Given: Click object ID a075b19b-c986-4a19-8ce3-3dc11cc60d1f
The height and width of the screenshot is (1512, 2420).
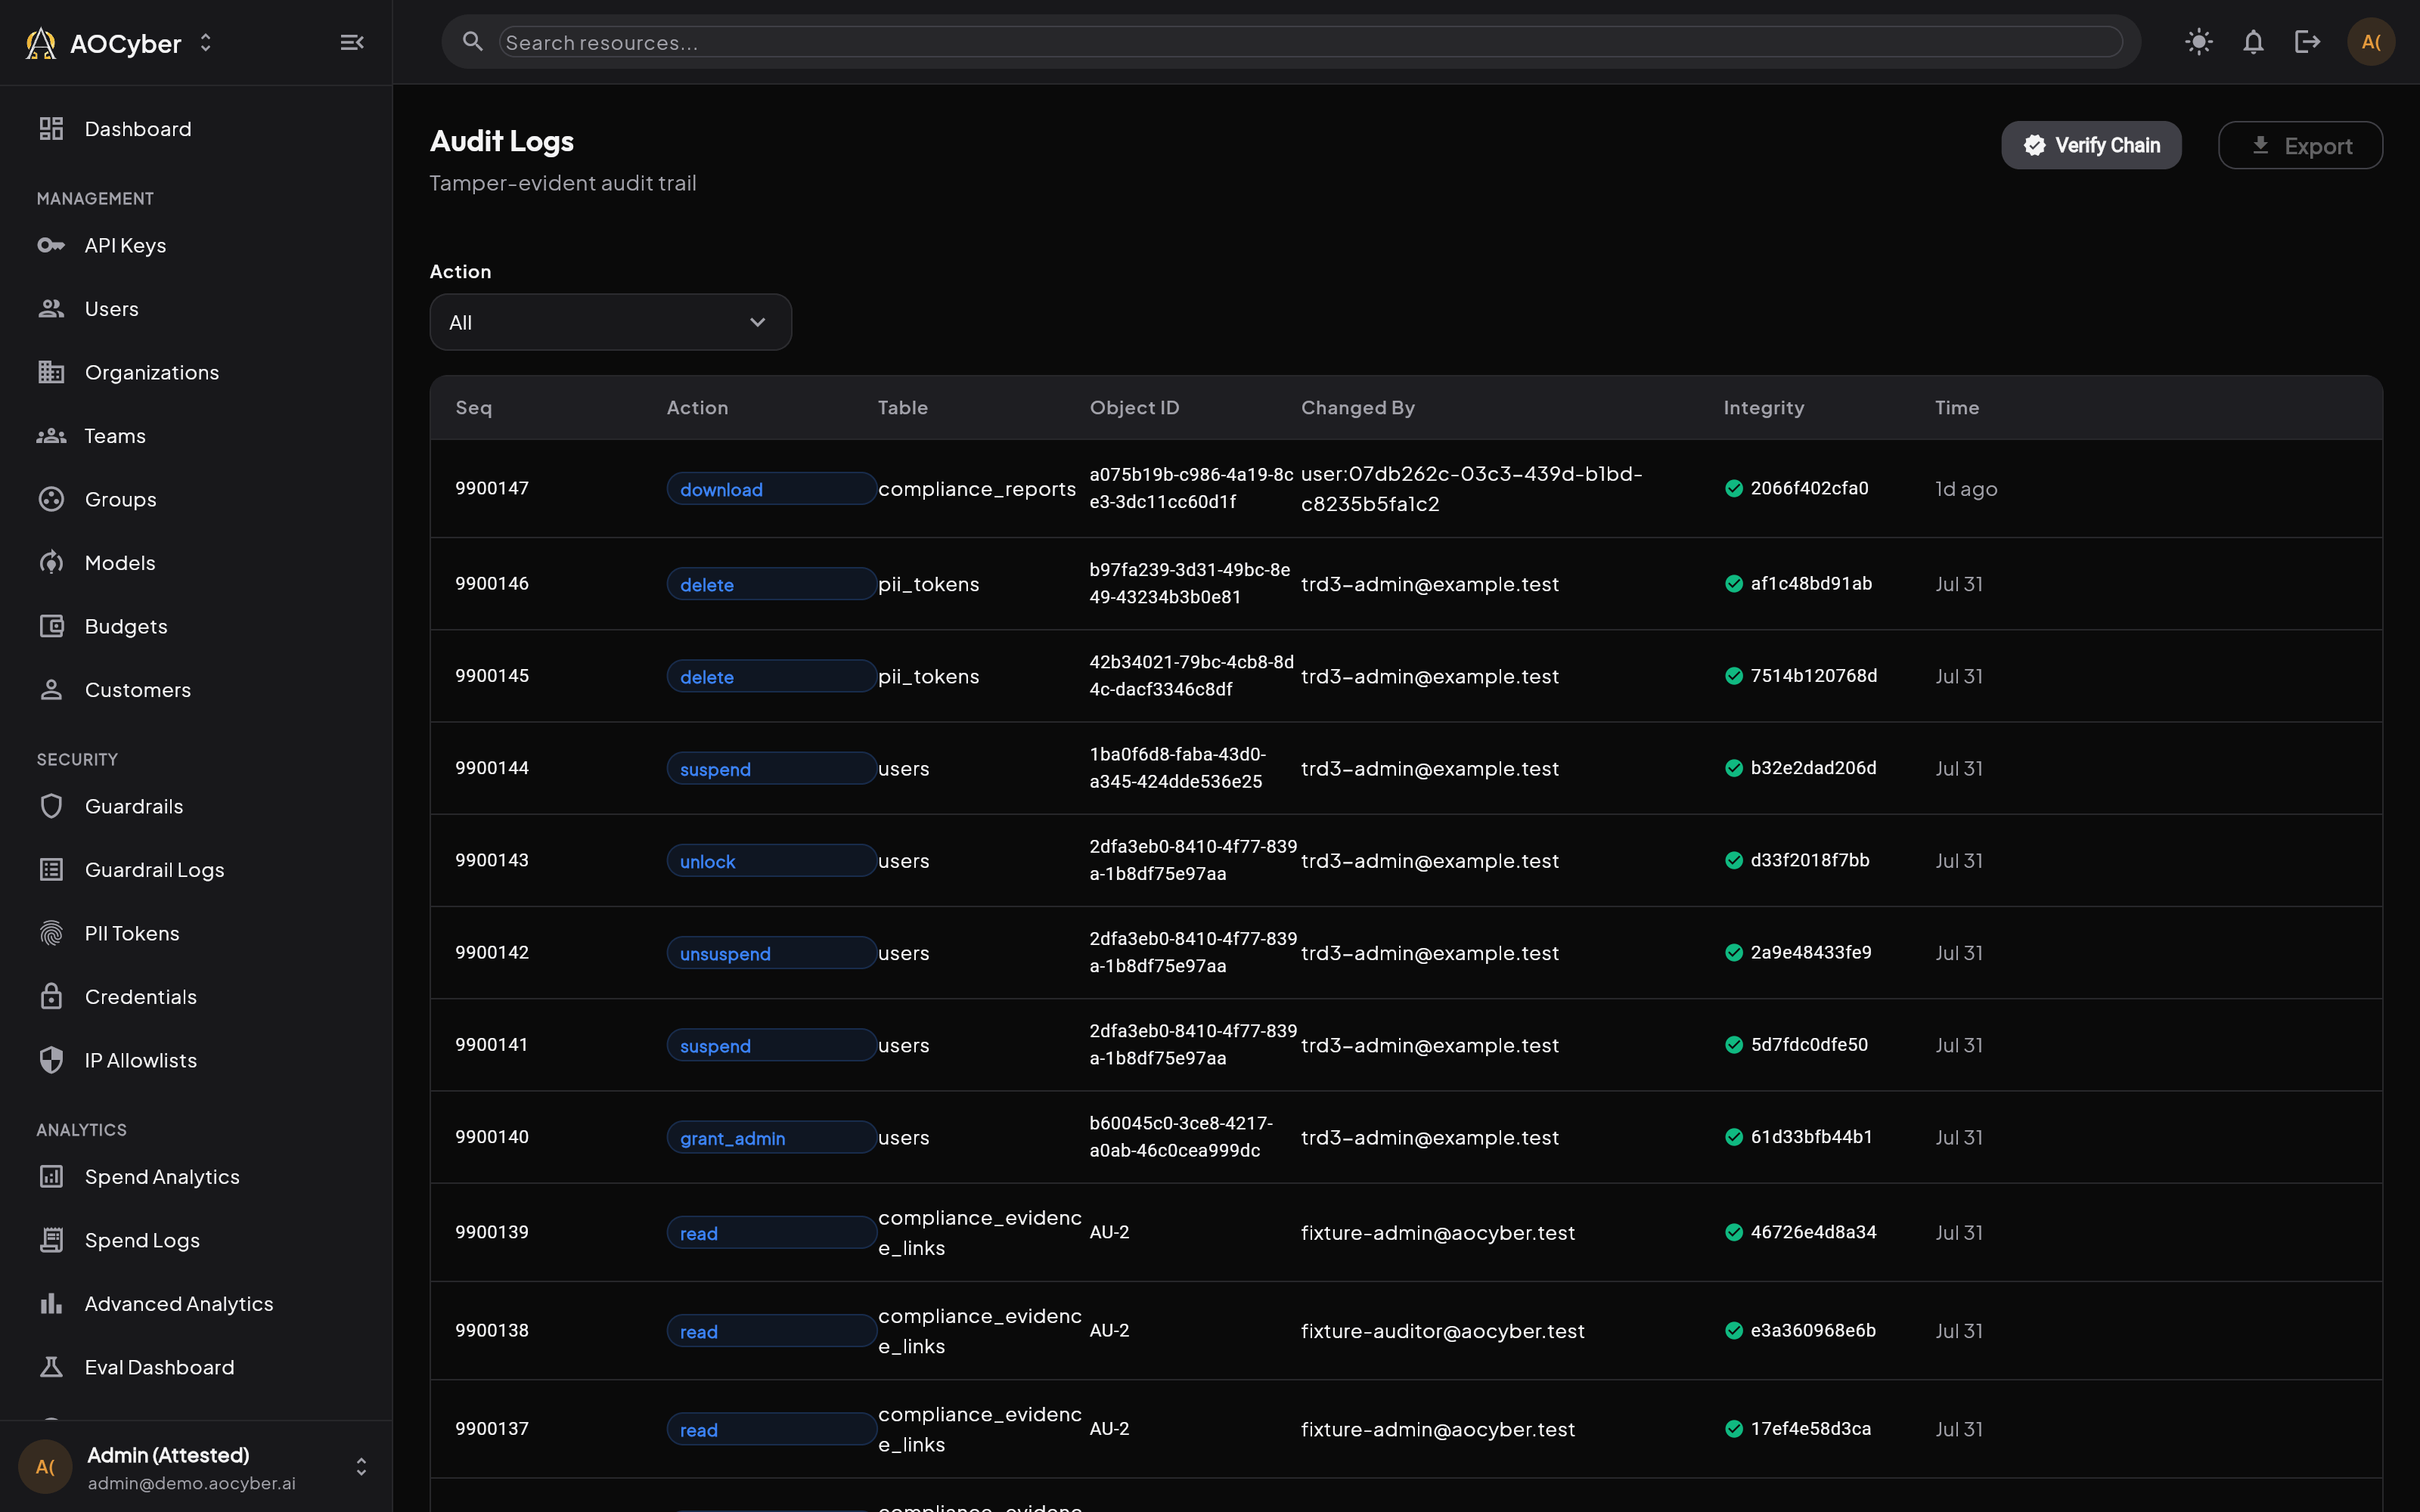Looking at the screenshot, I should 1191,488.
